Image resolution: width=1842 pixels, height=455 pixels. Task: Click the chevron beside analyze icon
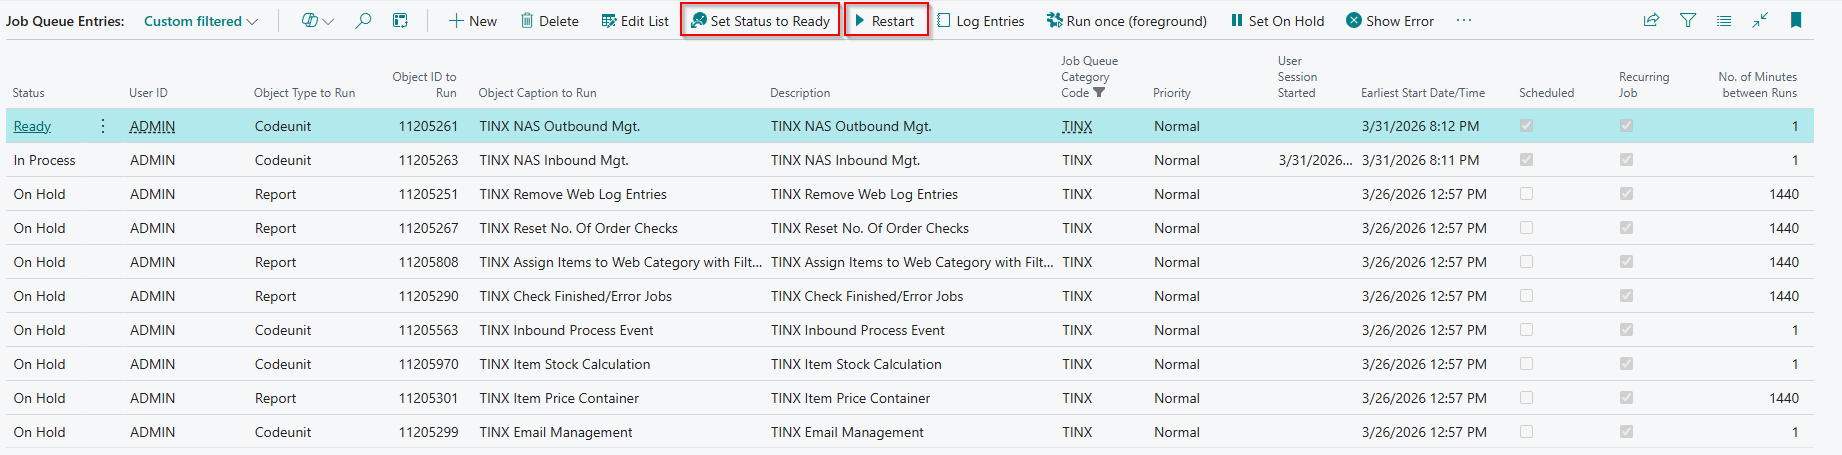pyautogui.click(x=328, y=22)
